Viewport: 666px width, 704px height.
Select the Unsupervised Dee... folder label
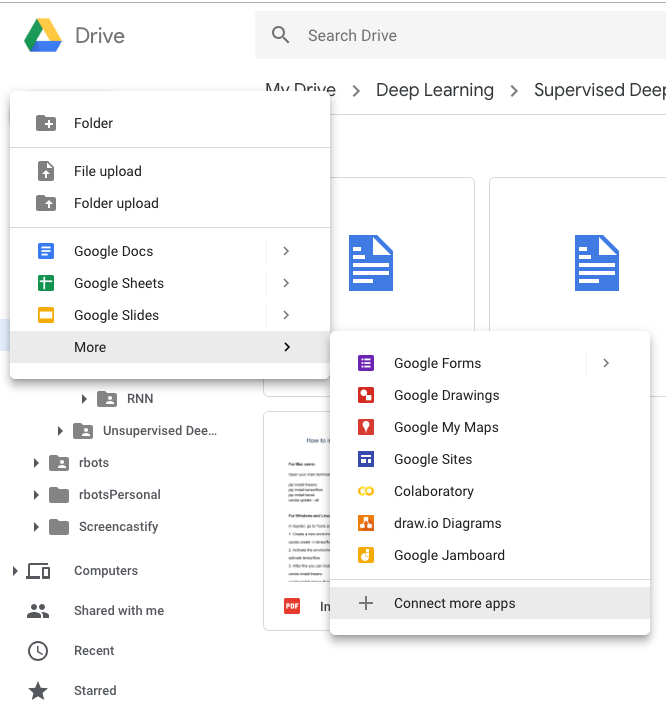pos(160,431)
